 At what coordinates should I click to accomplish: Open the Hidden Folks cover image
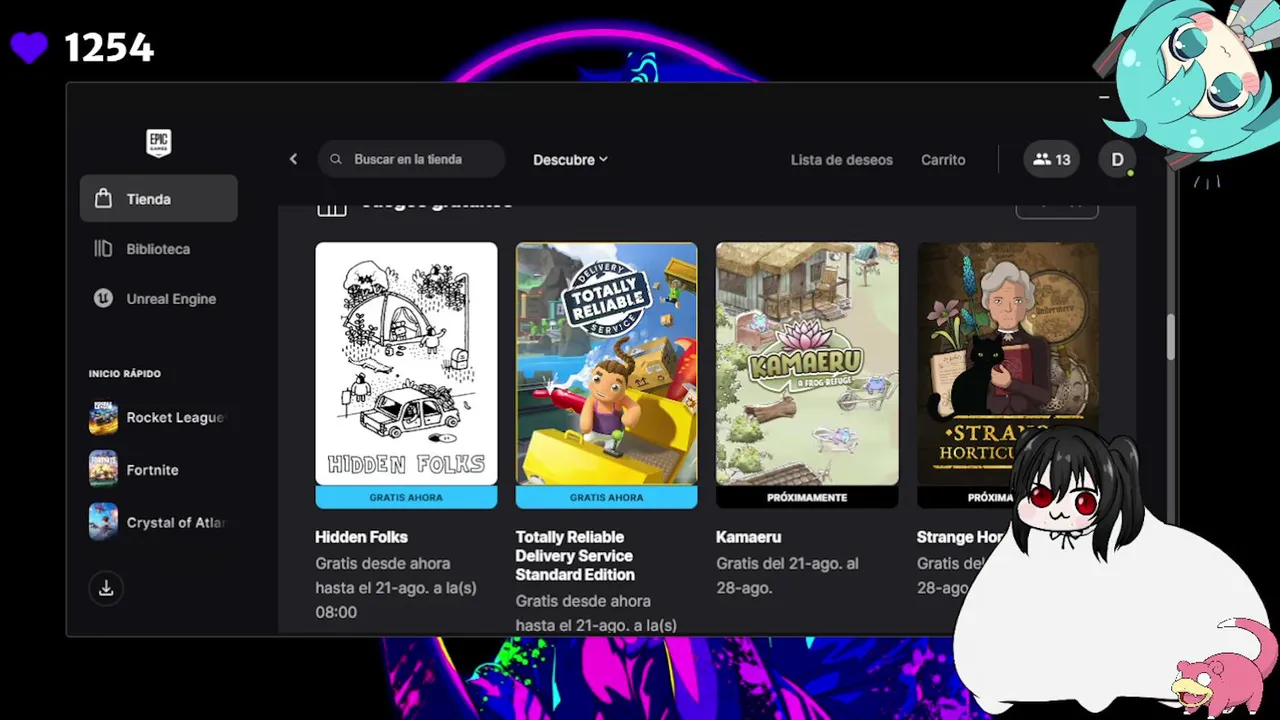(x=406, y=364)
